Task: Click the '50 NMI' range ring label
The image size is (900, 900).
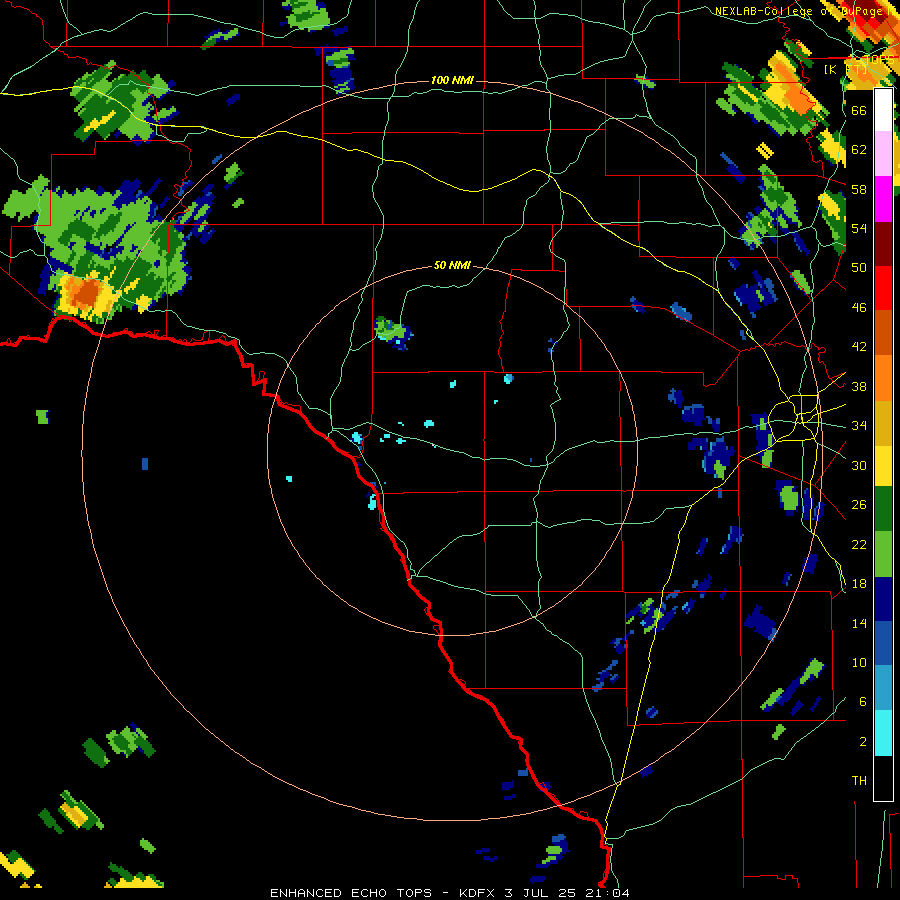Action: [x=452, y=265]
